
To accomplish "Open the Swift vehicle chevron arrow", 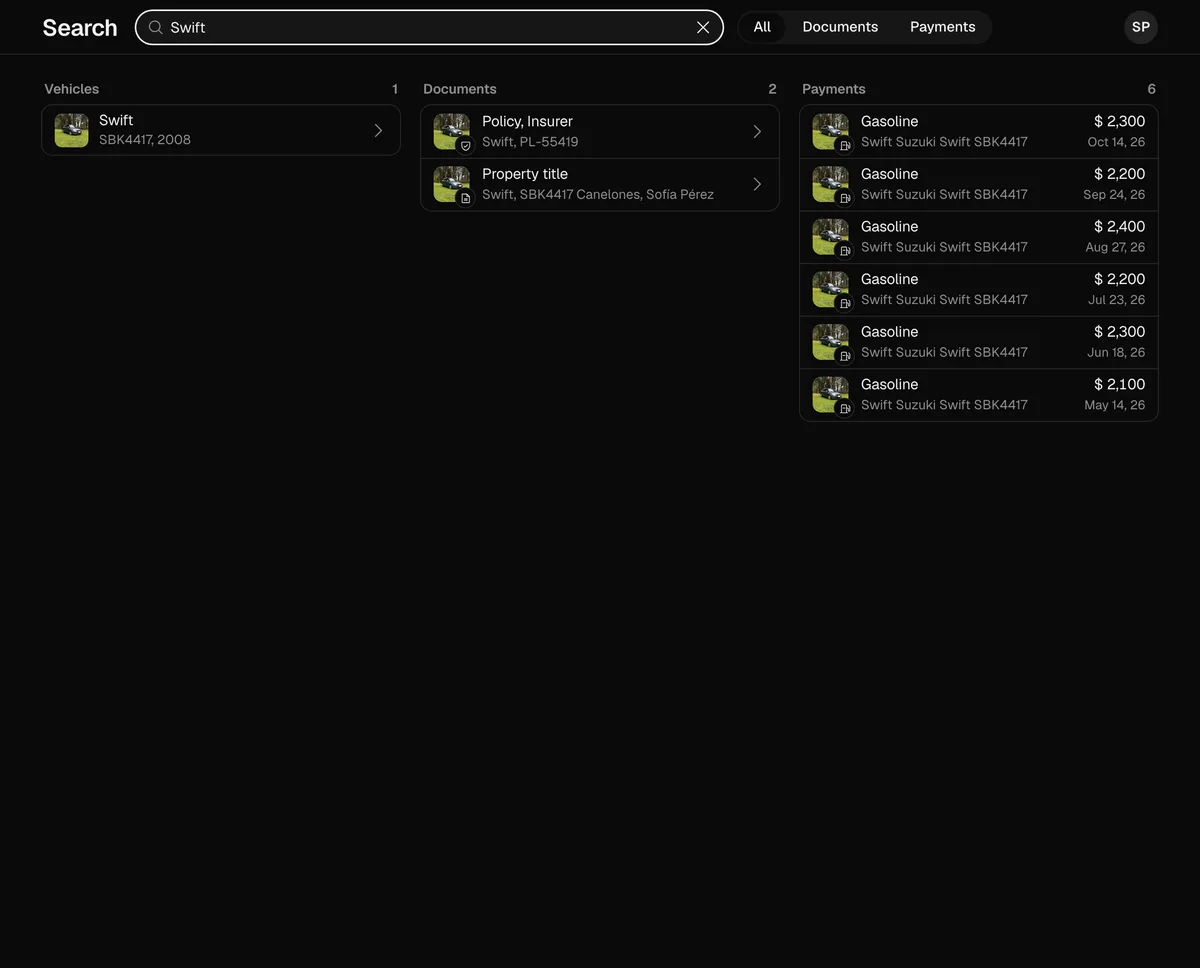I will point(378,130).
